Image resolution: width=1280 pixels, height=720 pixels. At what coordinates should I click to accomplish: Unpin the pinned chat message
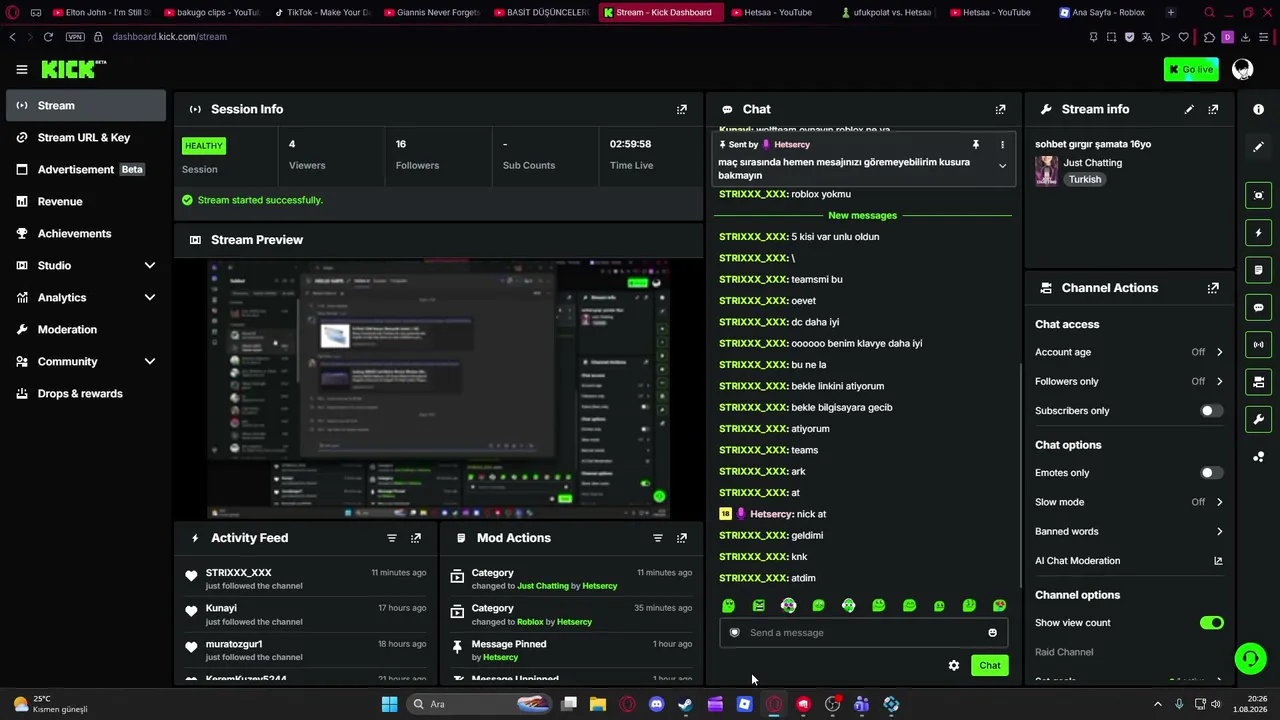pyautogui.click(x=976, y=145)
